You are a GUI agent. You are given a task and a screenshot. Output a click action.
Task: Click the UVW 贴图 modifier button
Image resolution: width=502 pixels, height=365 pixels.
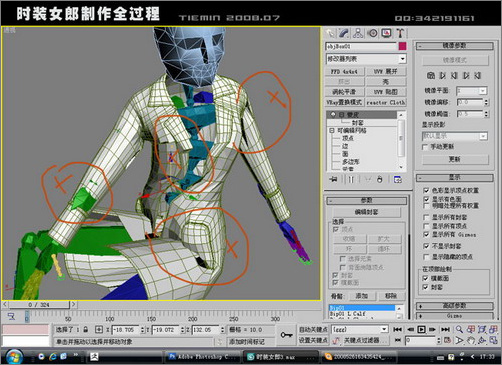(x=386, y=92)
